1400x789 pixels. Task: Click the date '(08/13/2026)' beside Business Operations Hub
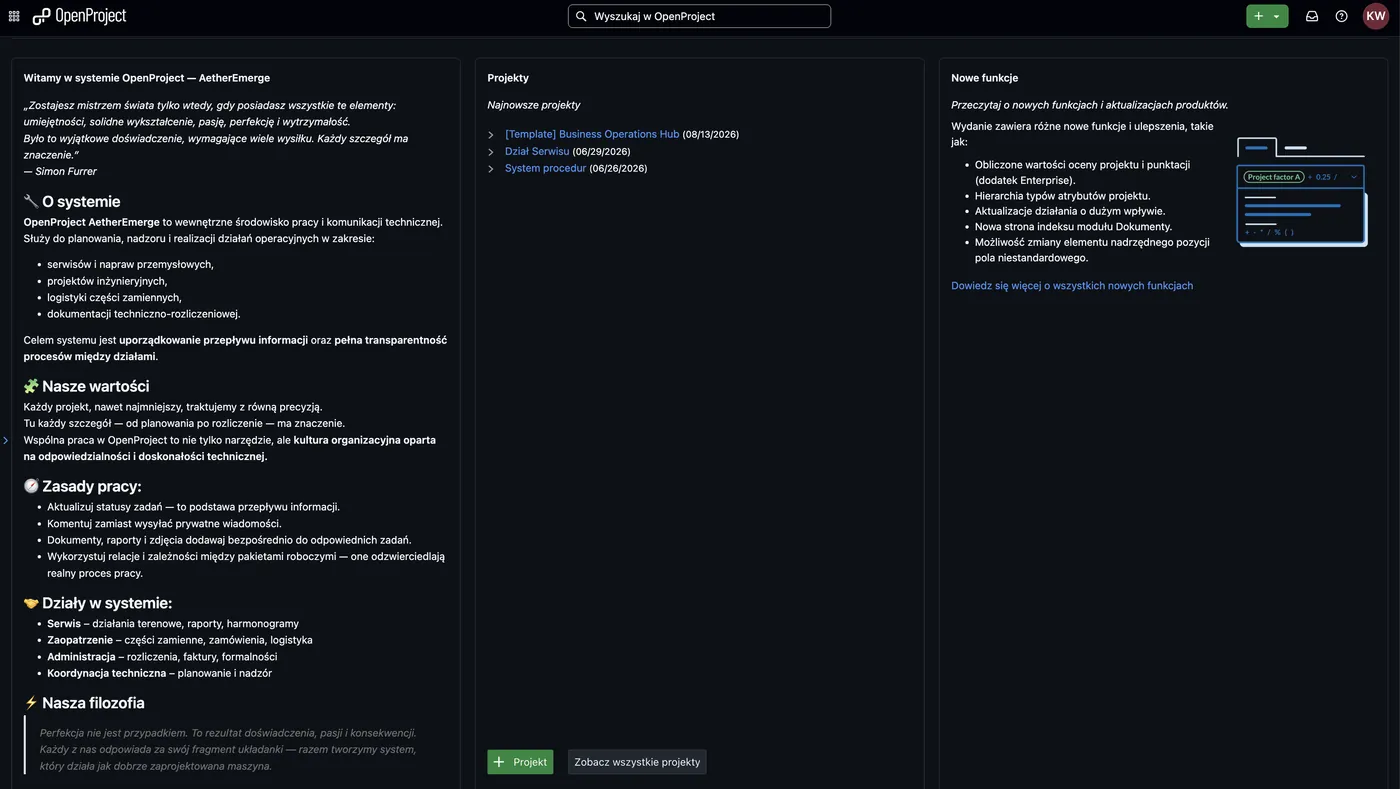711,135
